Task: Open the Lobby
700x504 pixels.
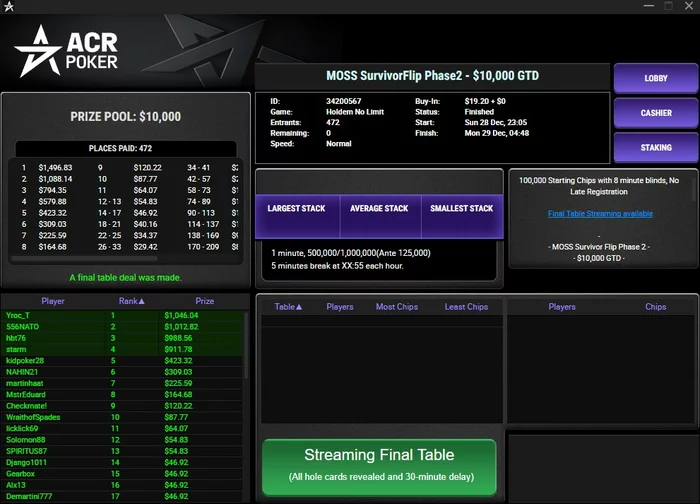Action: pos(656,78)
